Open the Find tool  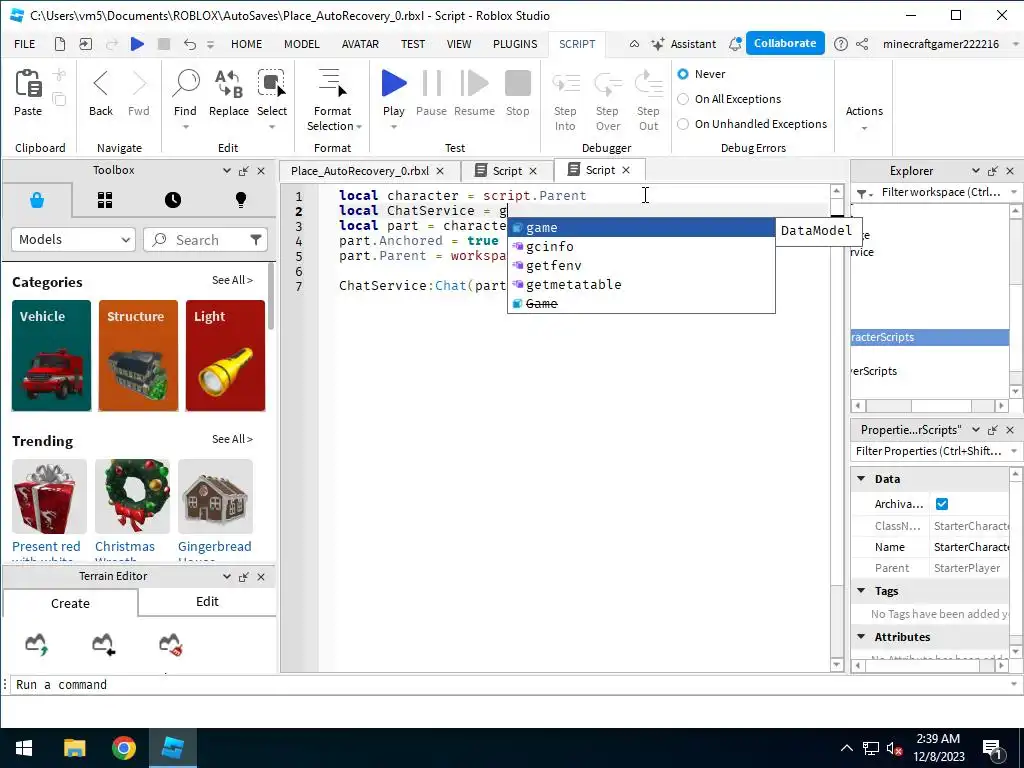[x=185, y=83]
